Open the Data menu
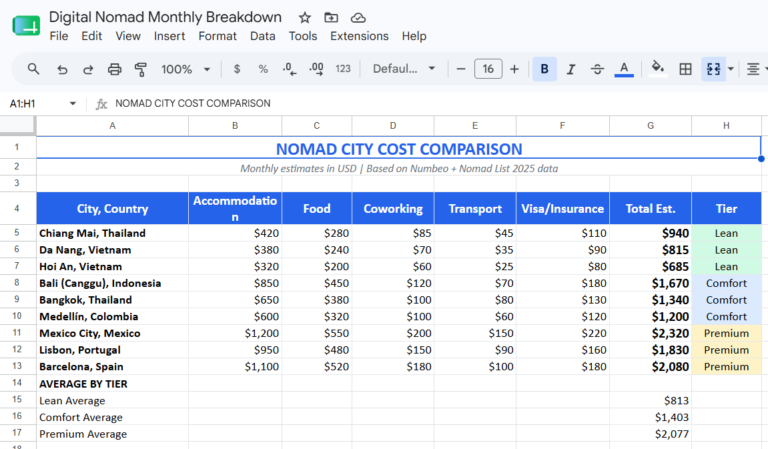 point(263,36)
